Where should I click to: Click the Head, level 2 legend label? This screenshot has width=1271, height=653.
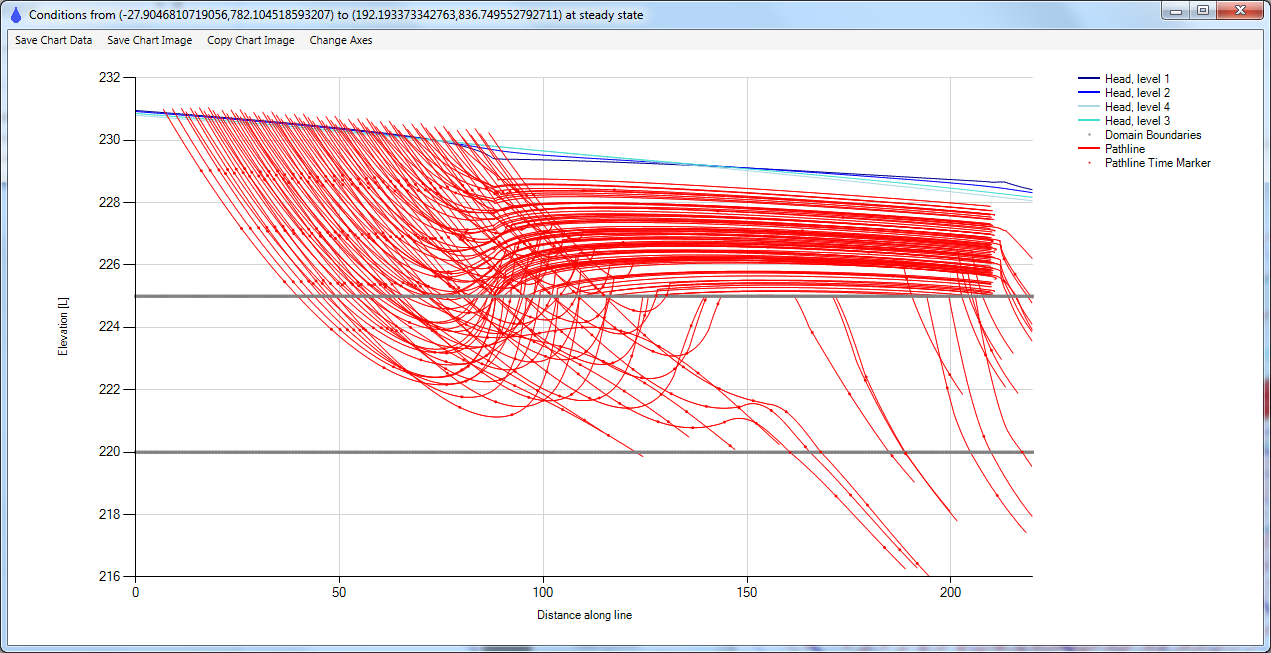[x=1136, y=93]
